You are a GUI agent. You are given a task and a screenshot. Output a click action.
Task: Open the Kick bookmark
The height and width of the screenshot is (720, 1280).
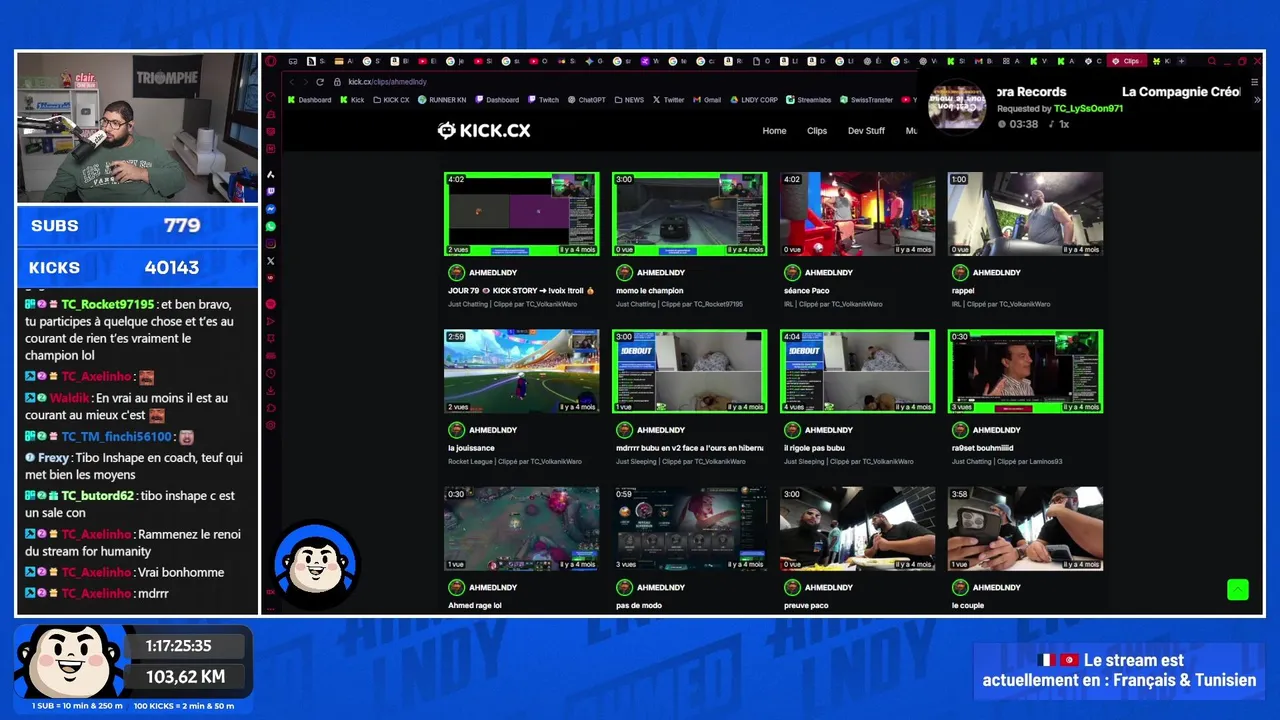click(x=352, y=100)
